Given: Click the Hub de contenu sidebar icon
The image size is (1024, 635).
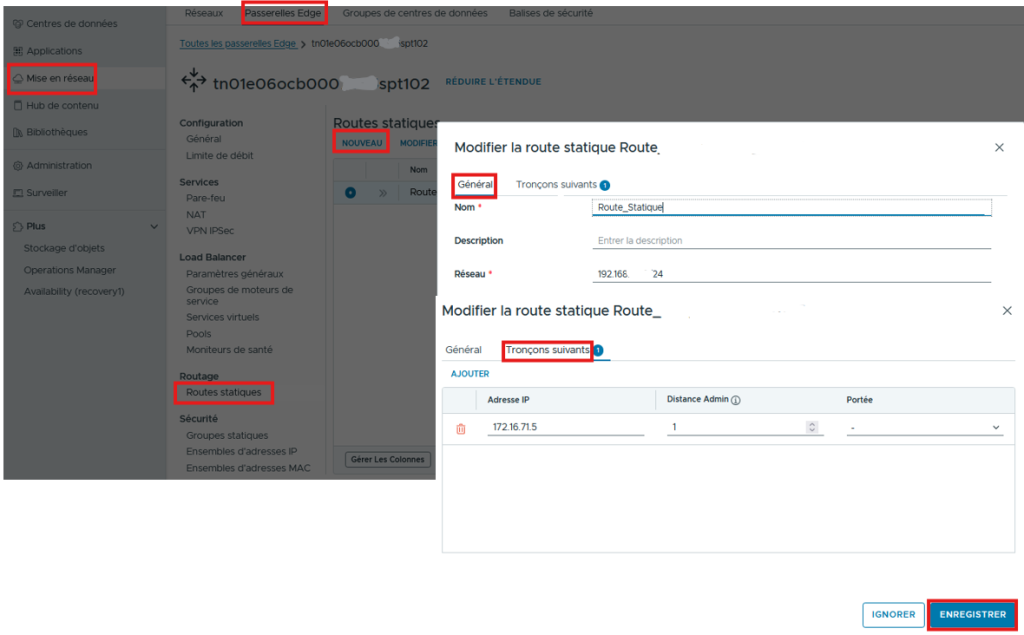Looking at the screenshot, I should point(18,105).
